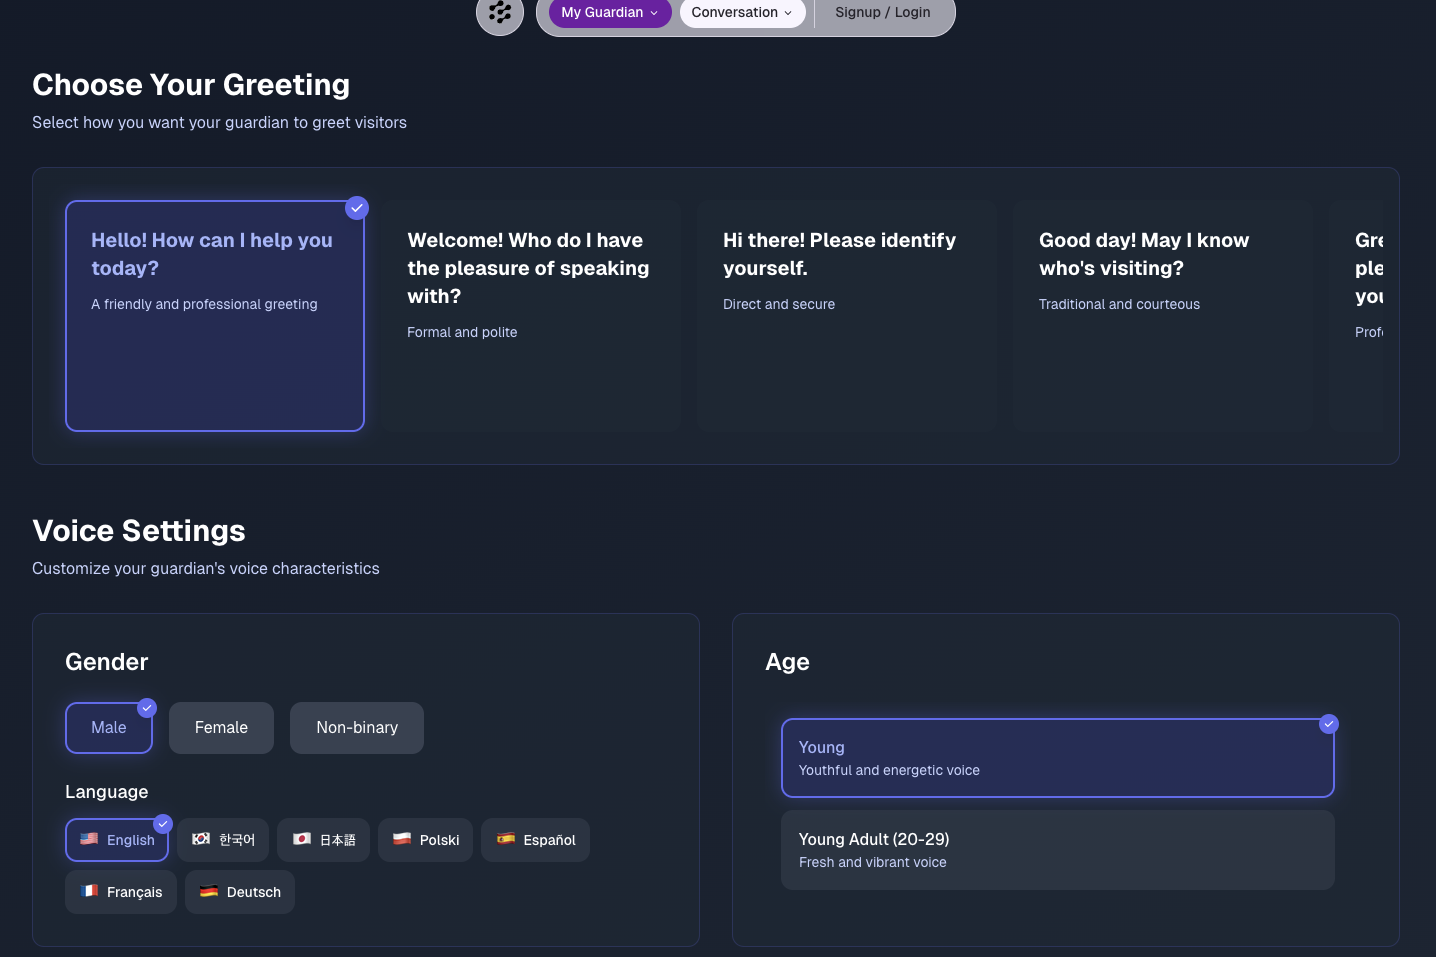This screenshot has height=957, width=1436.
Task: Click Signup / Login
Action: pos(882,12)
